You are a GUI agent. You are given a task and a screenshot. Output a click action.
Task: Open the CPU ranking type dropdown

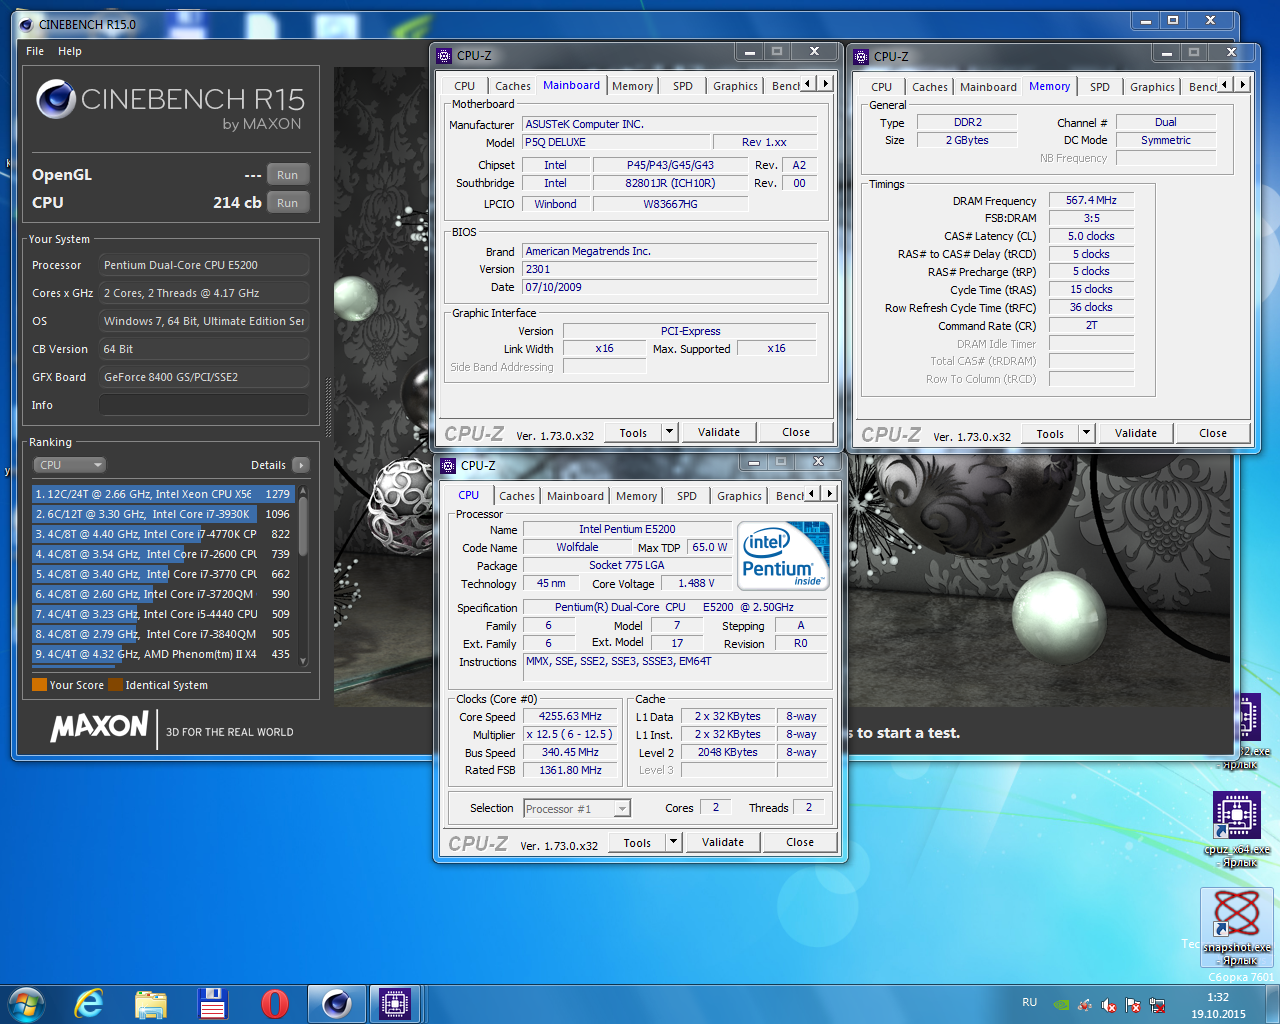tap(69, 465)
